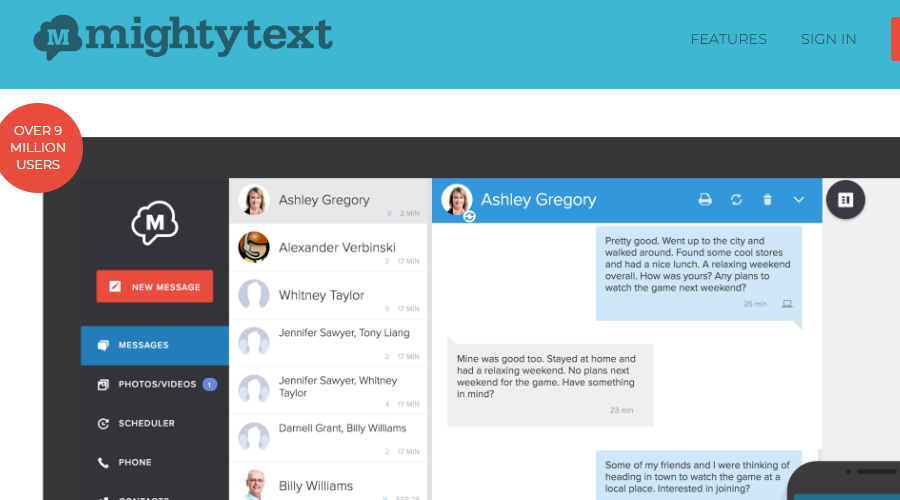
Task: Delete conversation with trash icon
Action: 767,200
